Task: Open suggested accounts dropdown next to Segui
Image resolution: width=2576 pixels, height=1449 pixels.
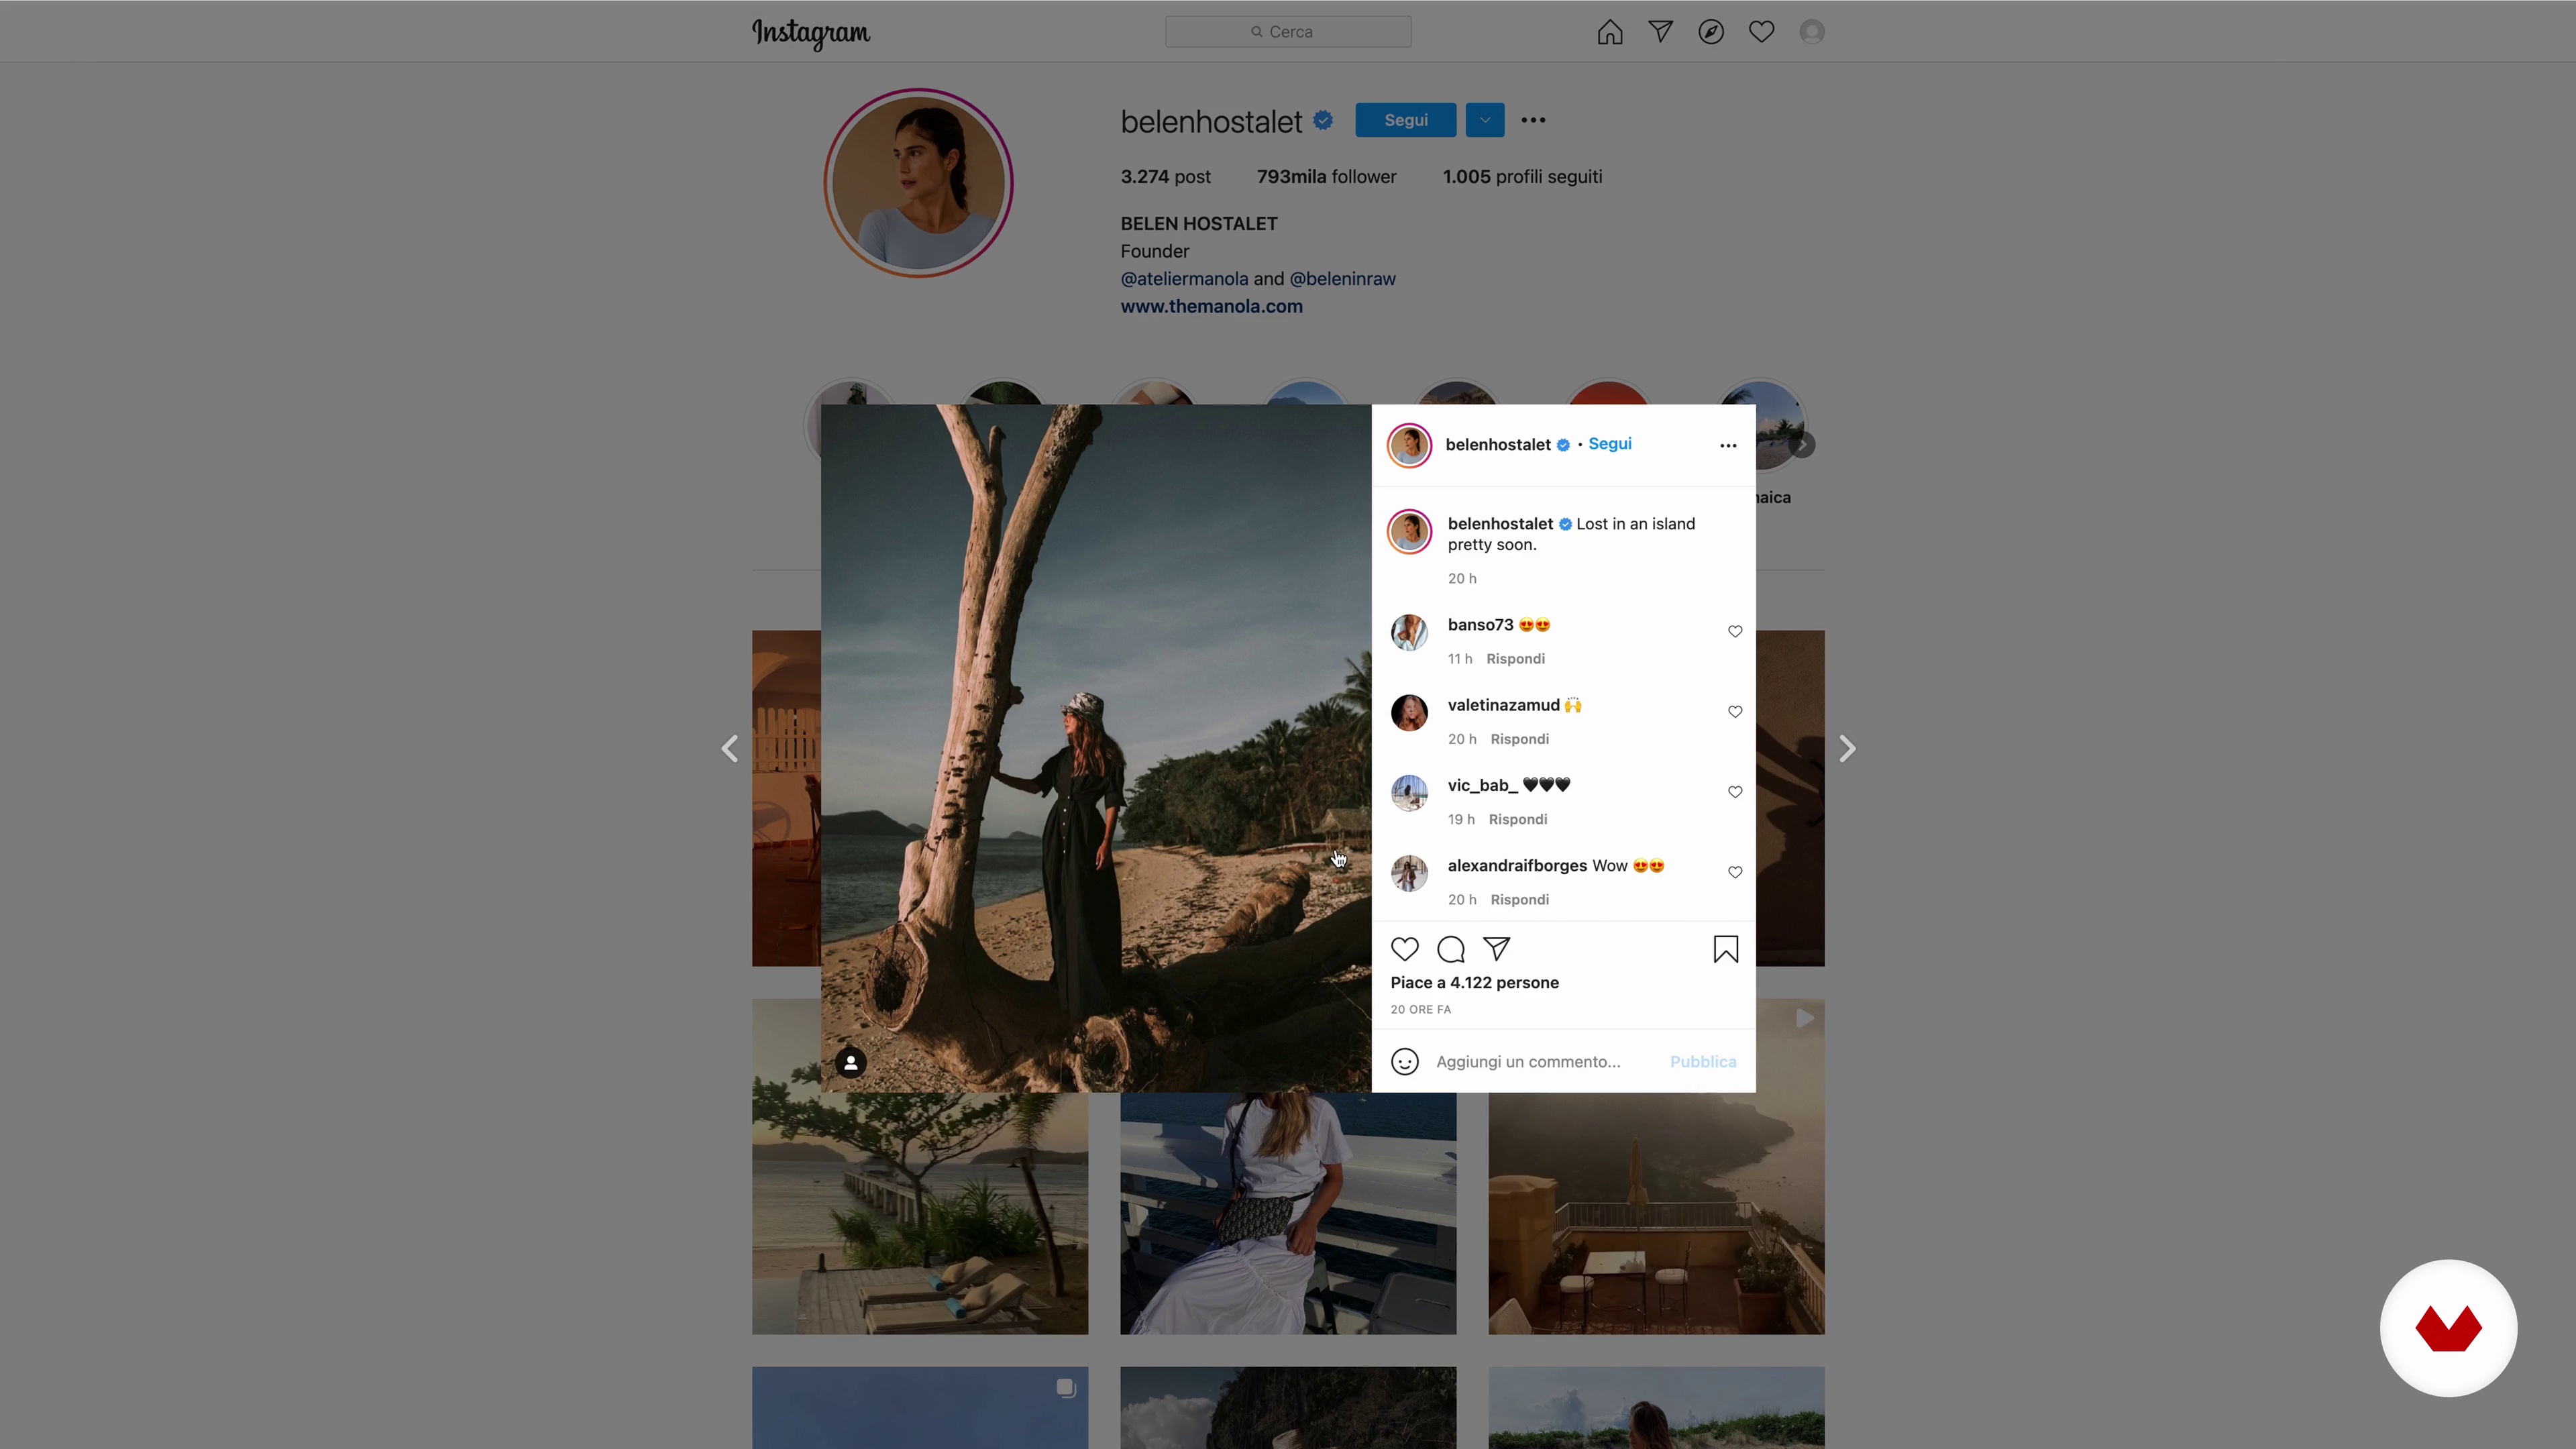Action: [x=1484, y=120]
